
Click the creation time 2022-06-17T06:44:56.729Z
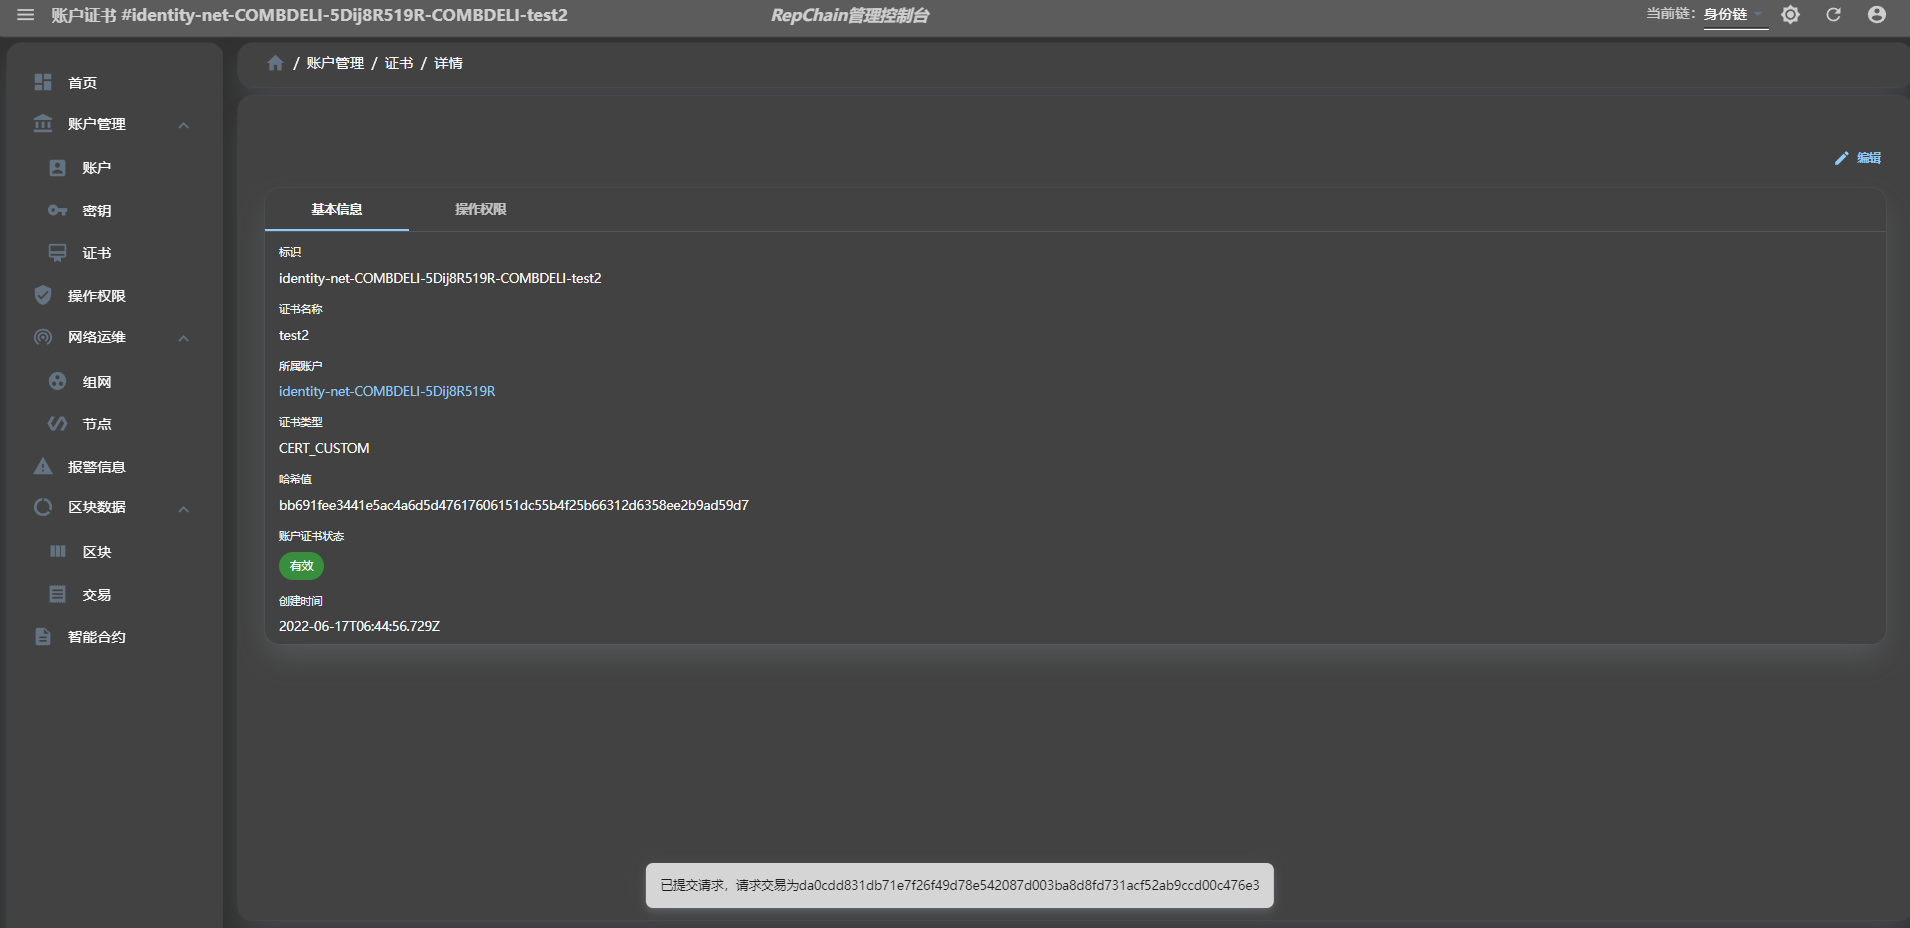[359, 626]
